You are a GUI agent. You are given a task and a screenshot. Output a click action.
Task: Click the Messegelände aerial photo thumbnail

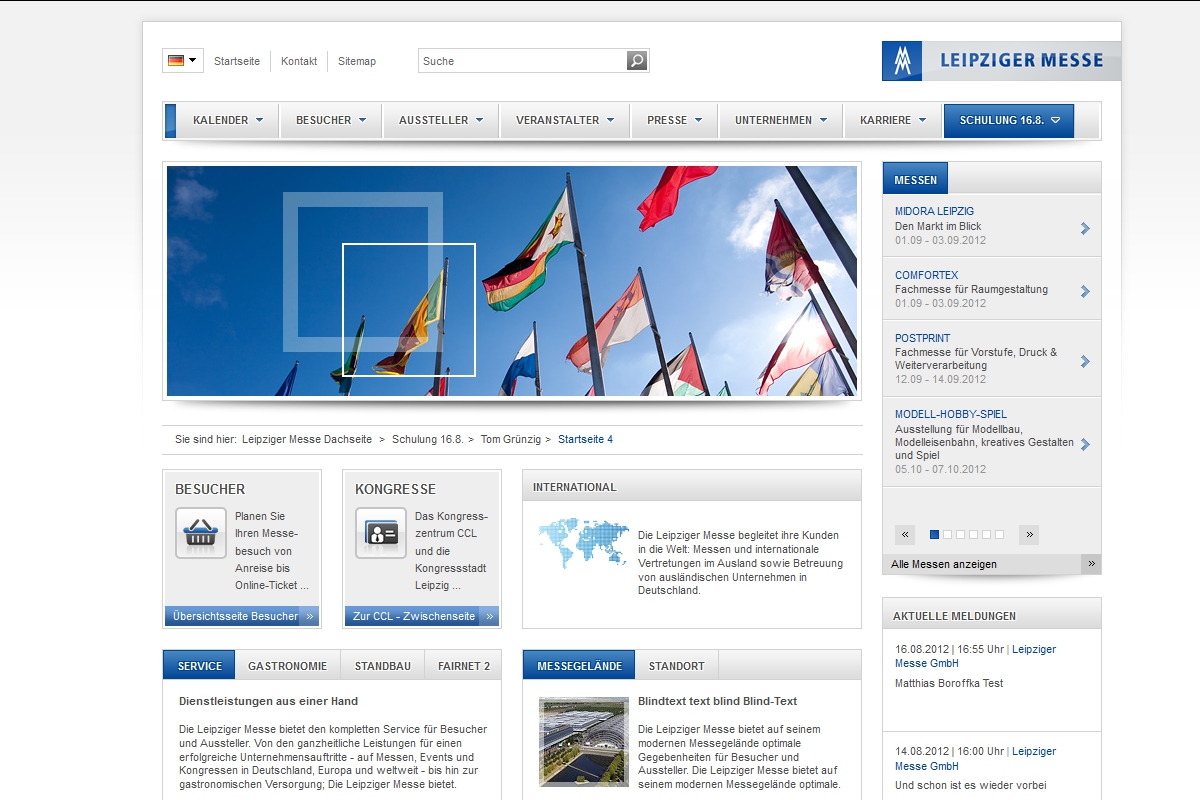(x=583, y=741)
